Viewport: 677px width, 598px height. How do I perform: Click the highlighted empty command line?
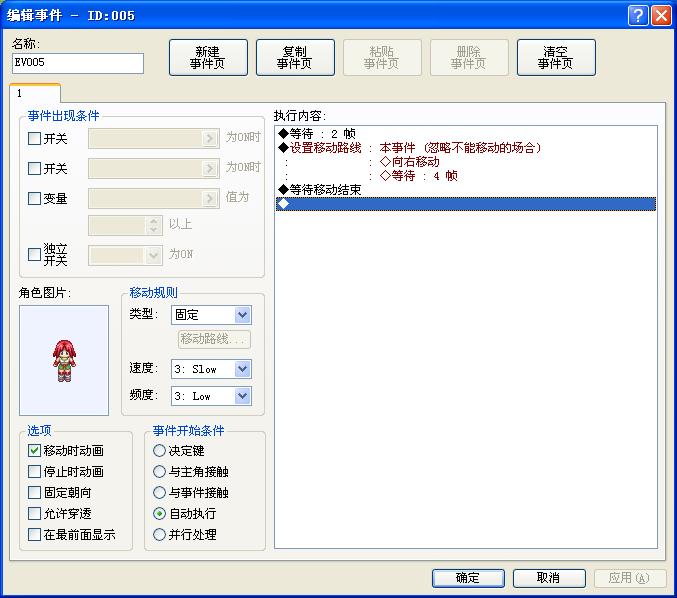pos(466,204)
